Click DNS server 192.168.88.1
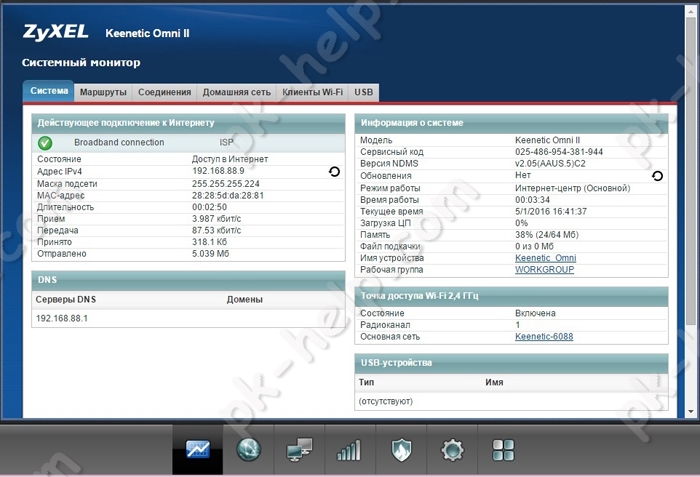This screenshot has height=477, width=700. (x=62, y=318)
